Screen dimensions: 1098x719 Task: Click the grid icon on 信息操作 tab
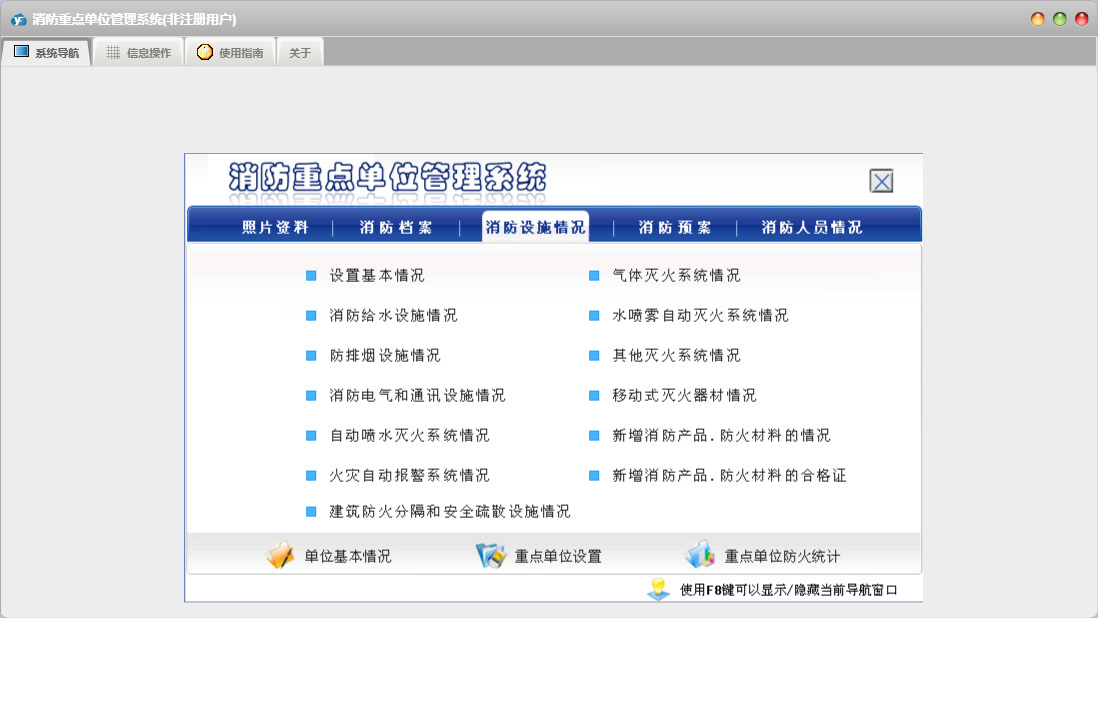pos(113,53)
